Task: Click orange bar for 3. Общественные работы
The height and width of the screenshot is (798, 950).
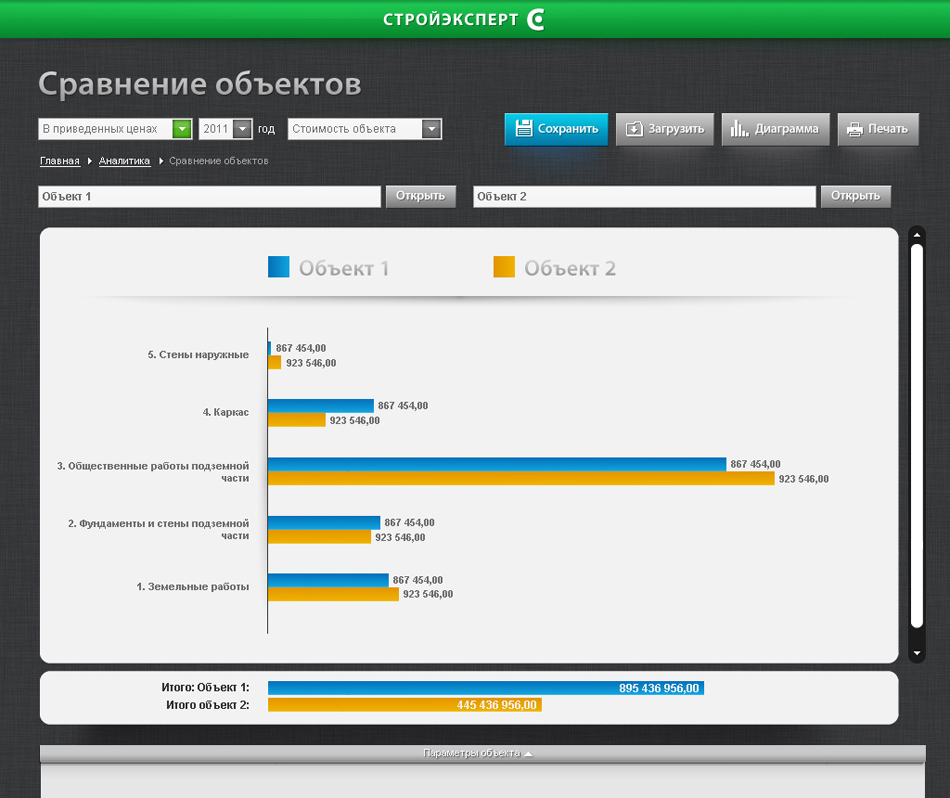Action: tap(521, 479)
